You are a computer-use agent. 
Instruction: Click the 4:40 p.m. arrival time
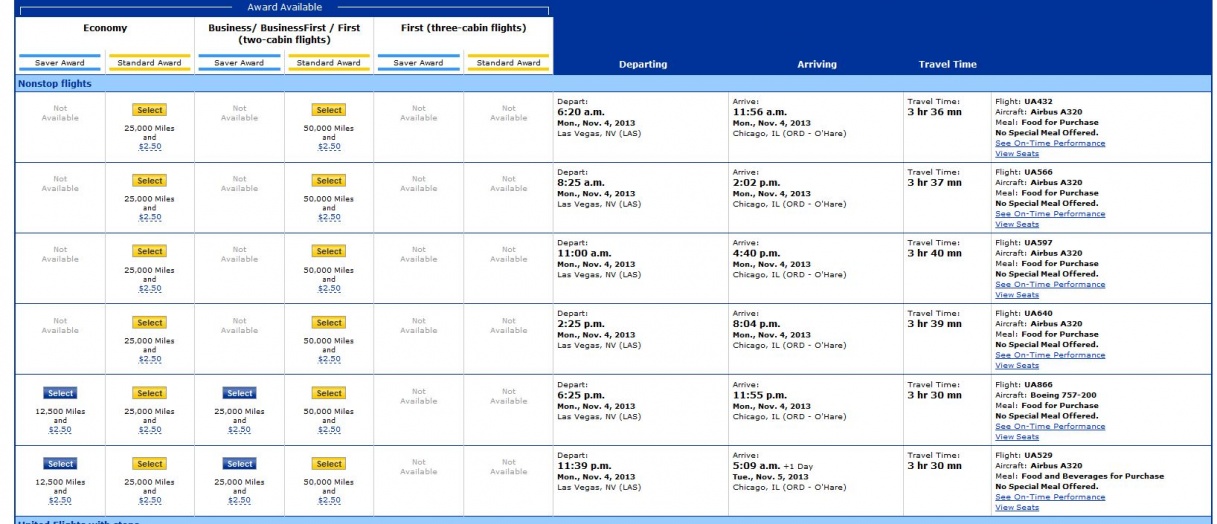click(x=756, y=253)
